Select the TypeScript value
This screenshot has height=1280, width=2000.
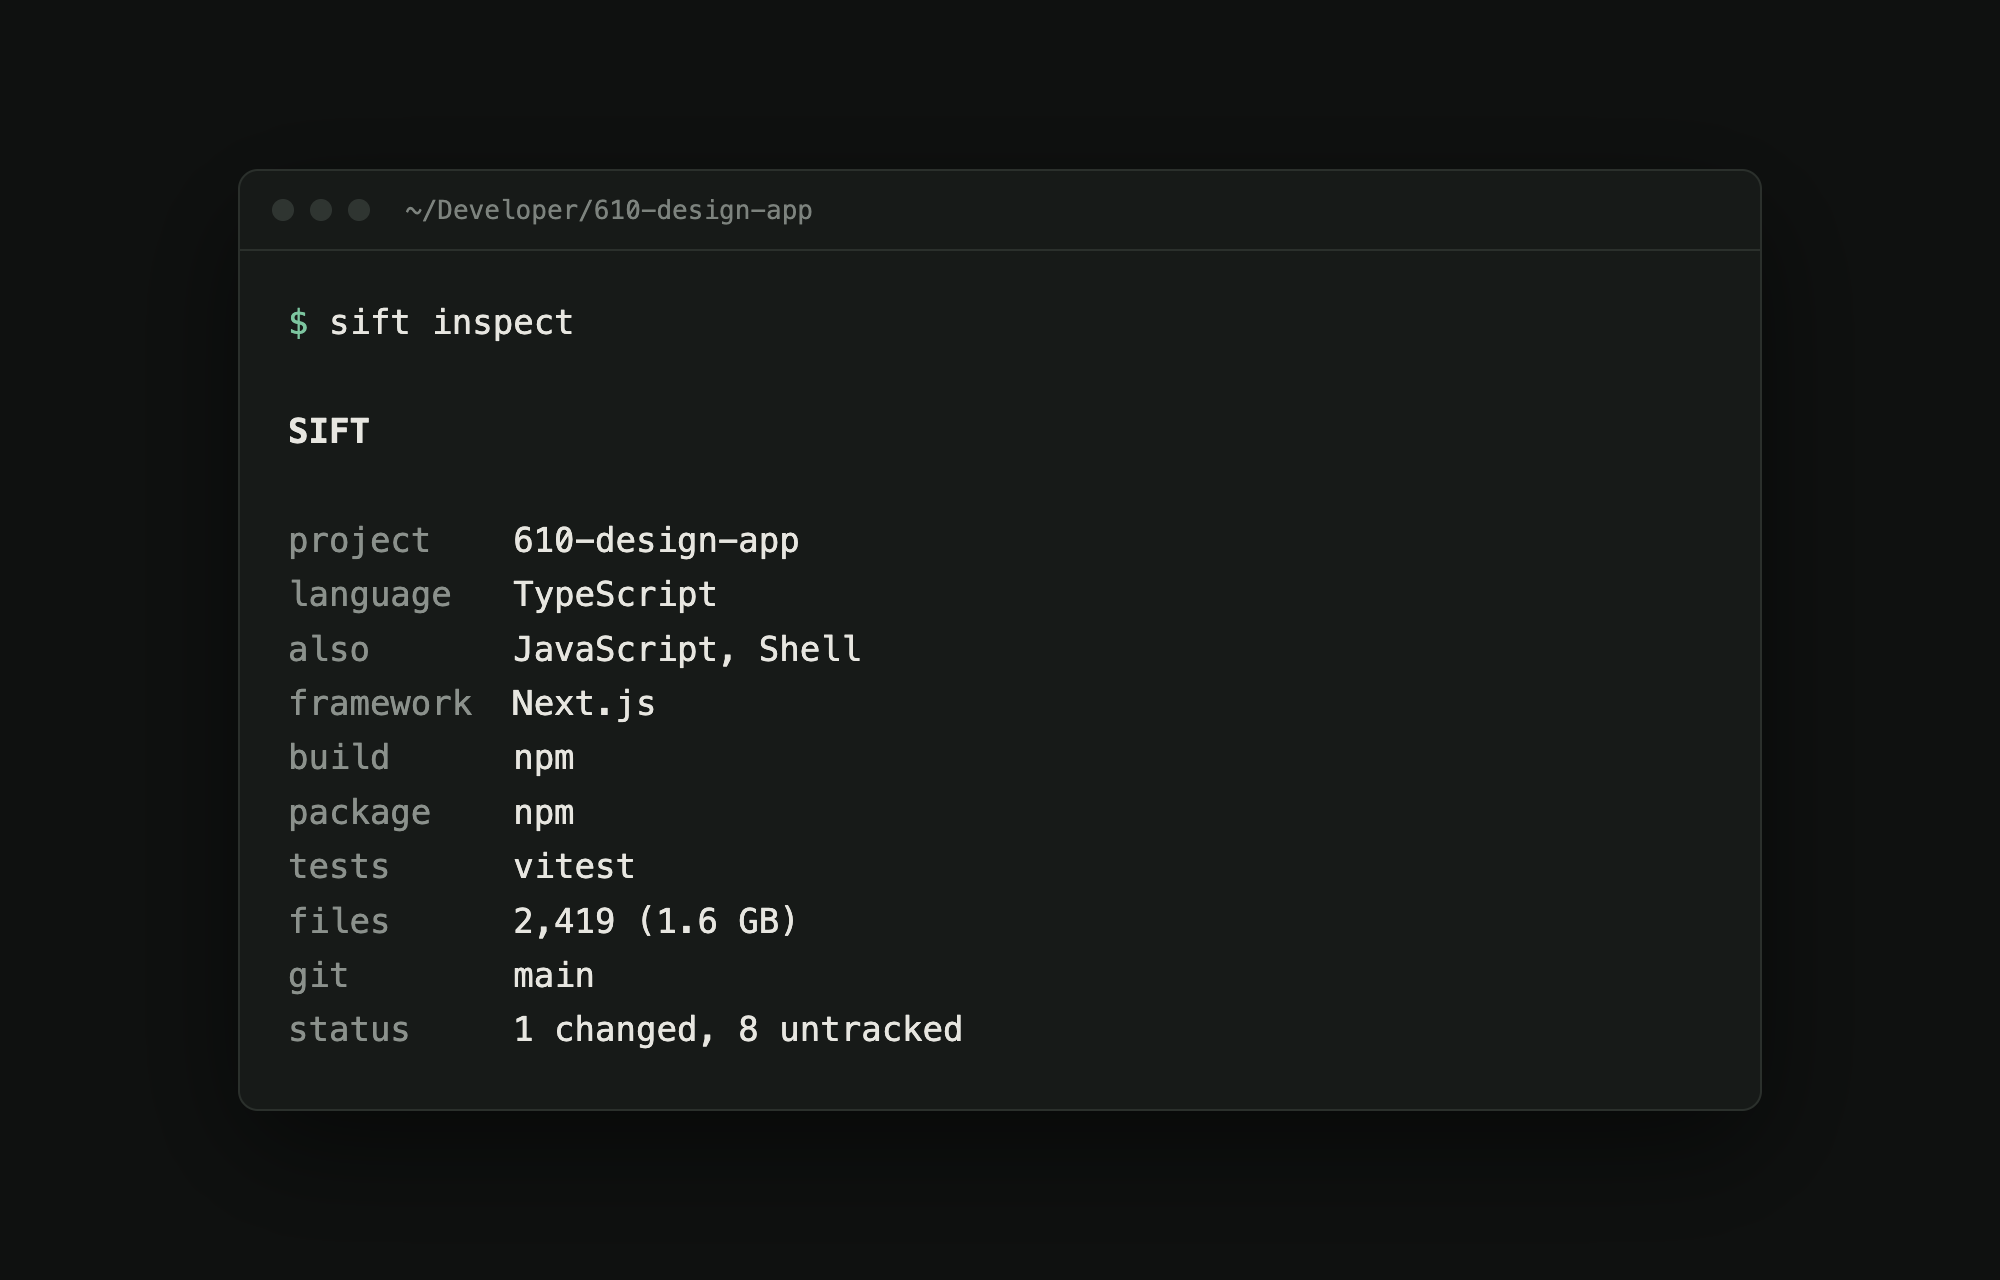coord(615,595)
